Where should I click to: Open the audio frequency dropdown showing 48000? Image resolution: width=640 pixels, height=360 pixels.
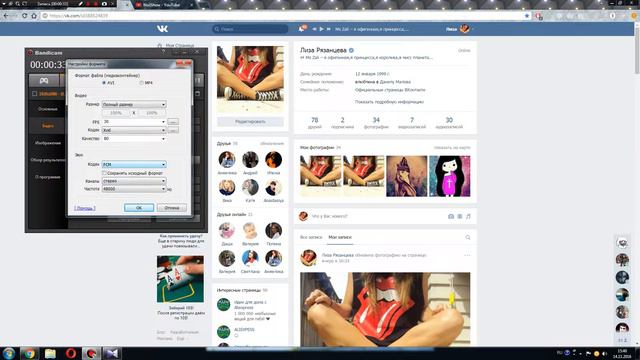[134, 189]
